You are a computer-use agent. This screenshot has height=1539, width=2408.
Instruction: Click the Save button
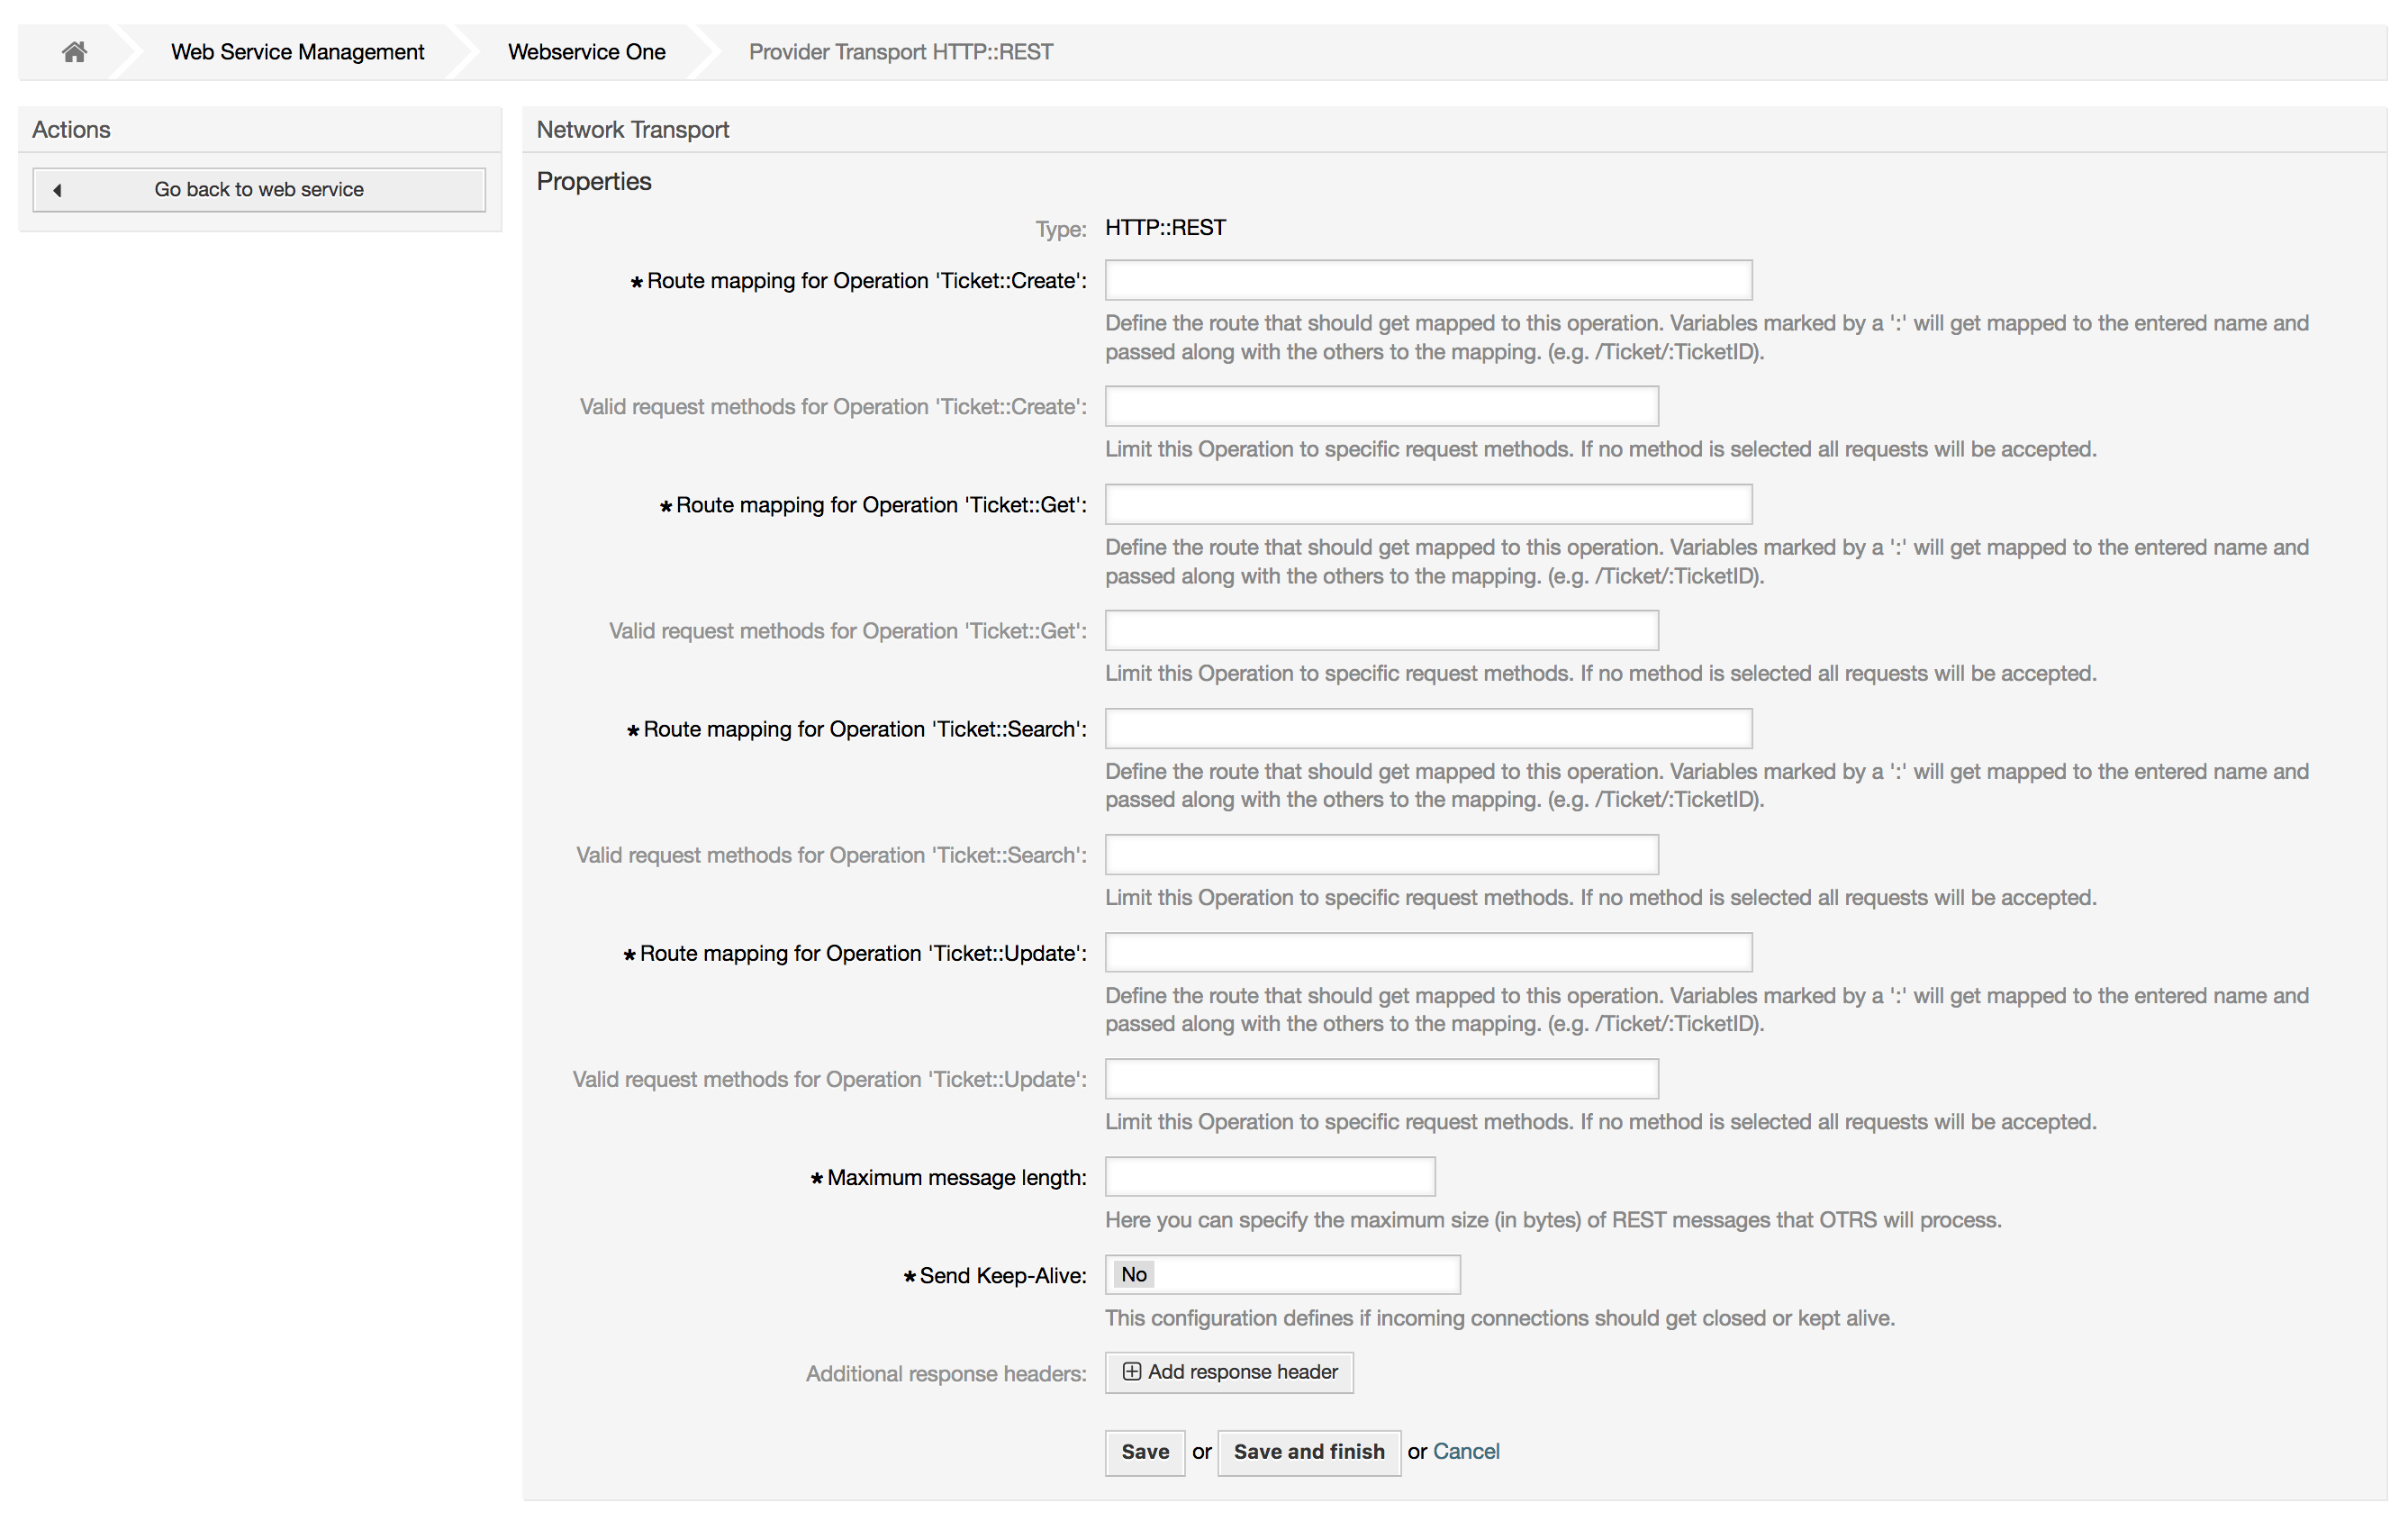1145,1452
